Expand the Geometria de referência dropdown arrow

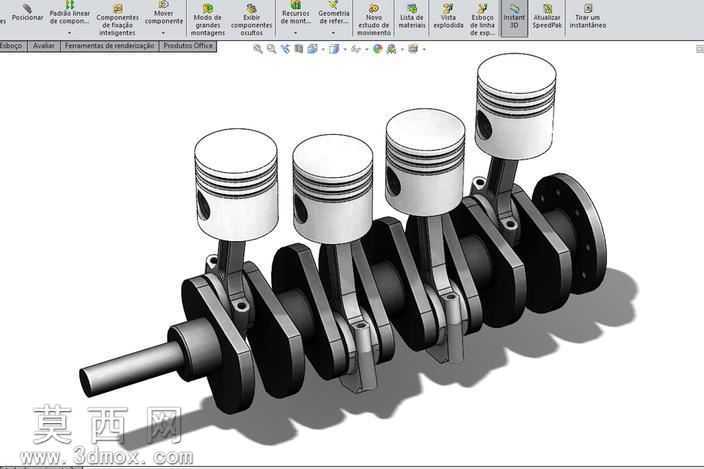point(333,33)
